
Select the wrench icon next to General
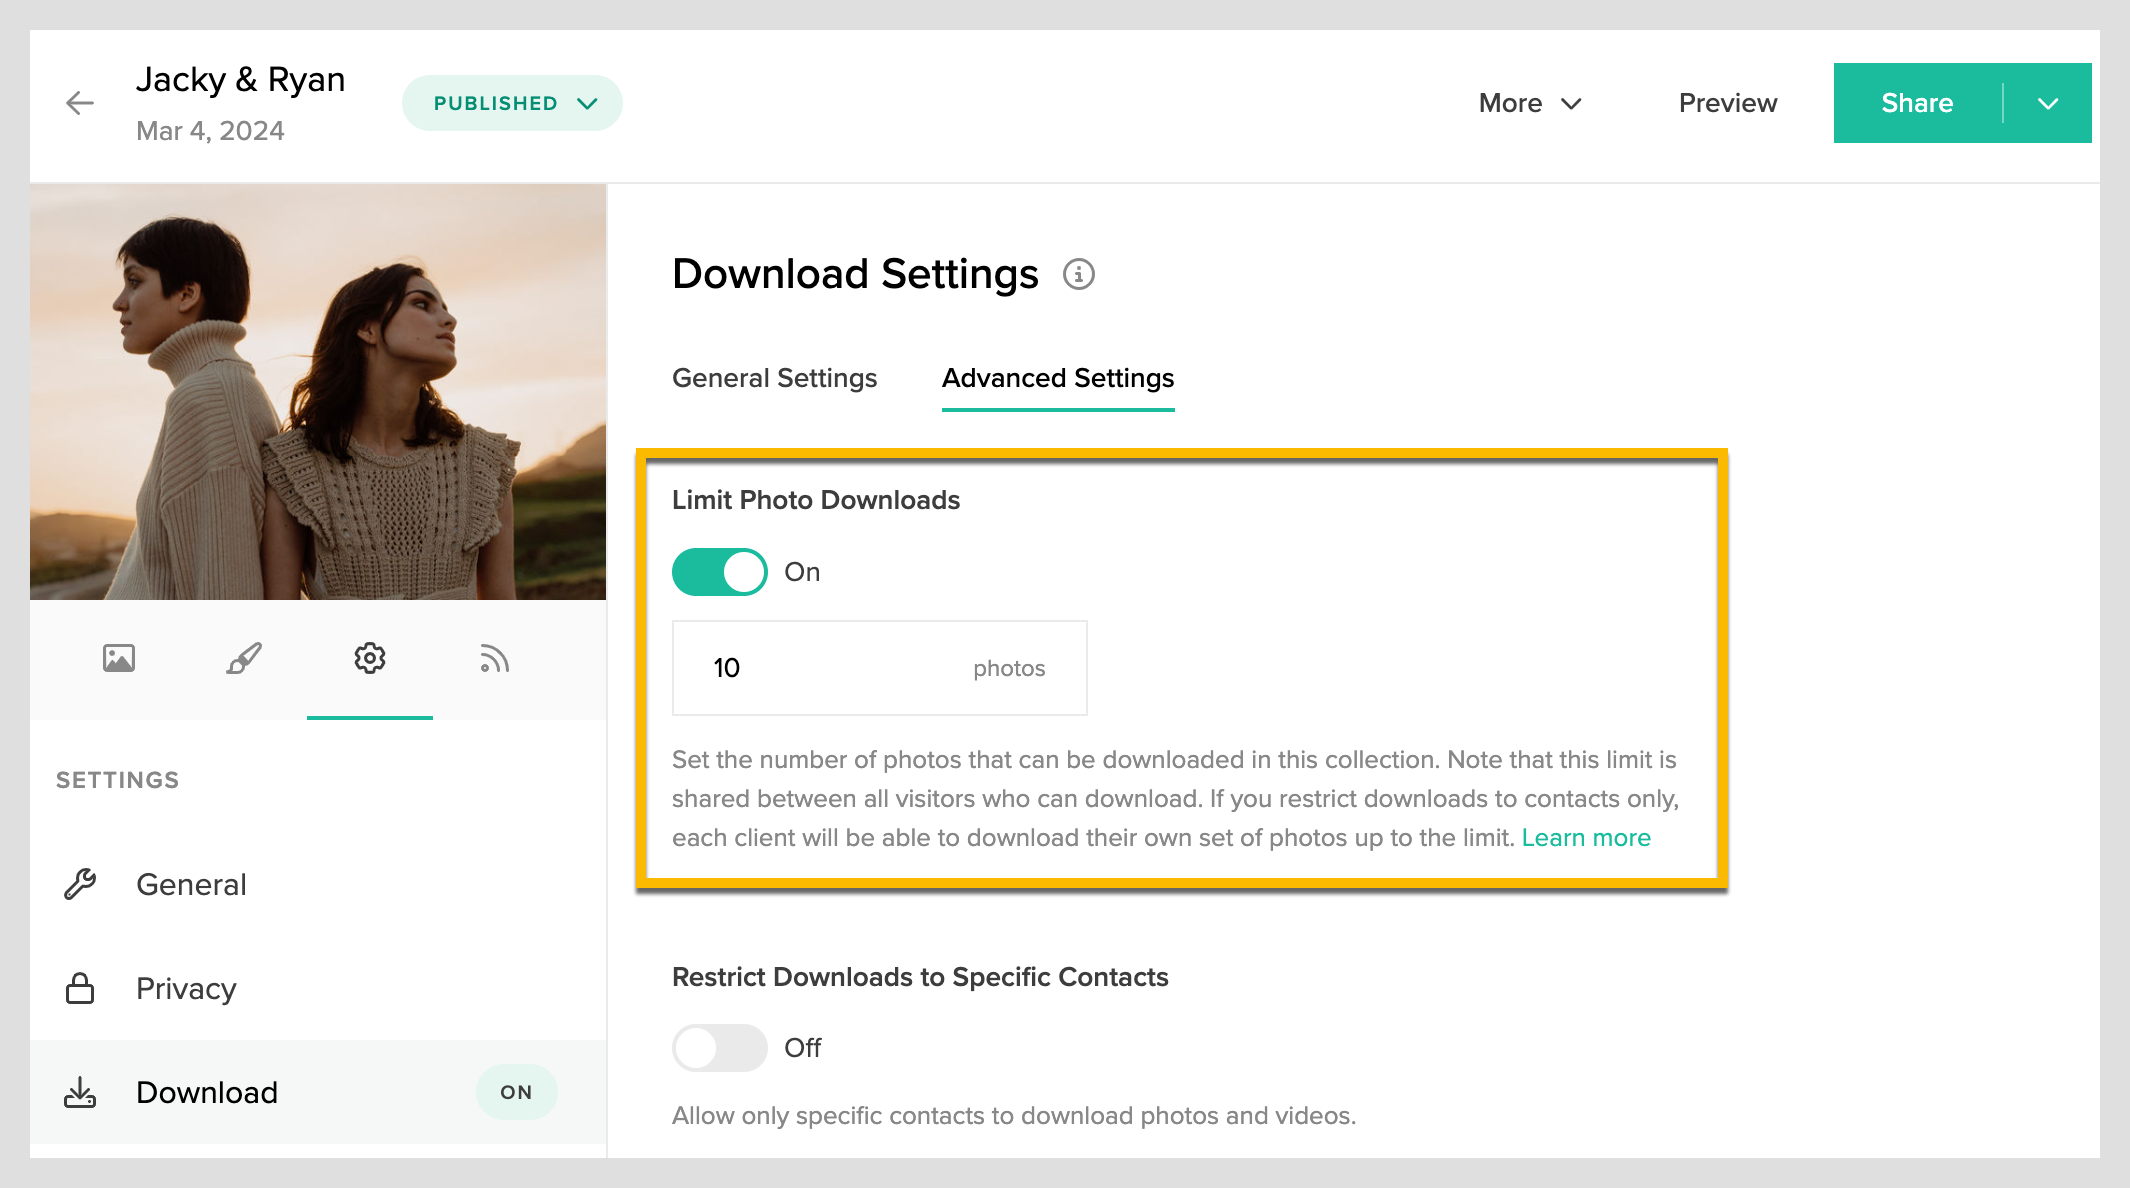pos(81,884)
